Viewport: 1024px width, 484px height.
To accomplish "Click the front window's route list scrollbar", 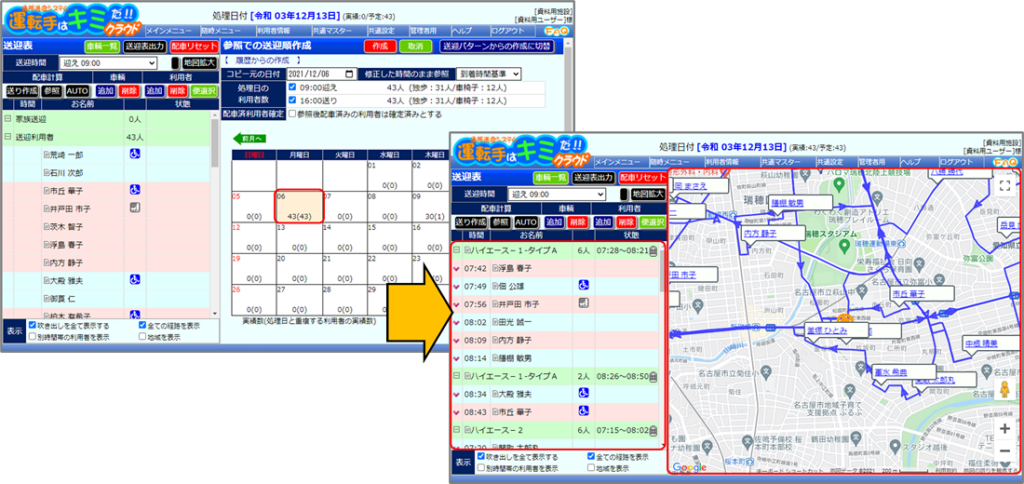I will [662, 346].
